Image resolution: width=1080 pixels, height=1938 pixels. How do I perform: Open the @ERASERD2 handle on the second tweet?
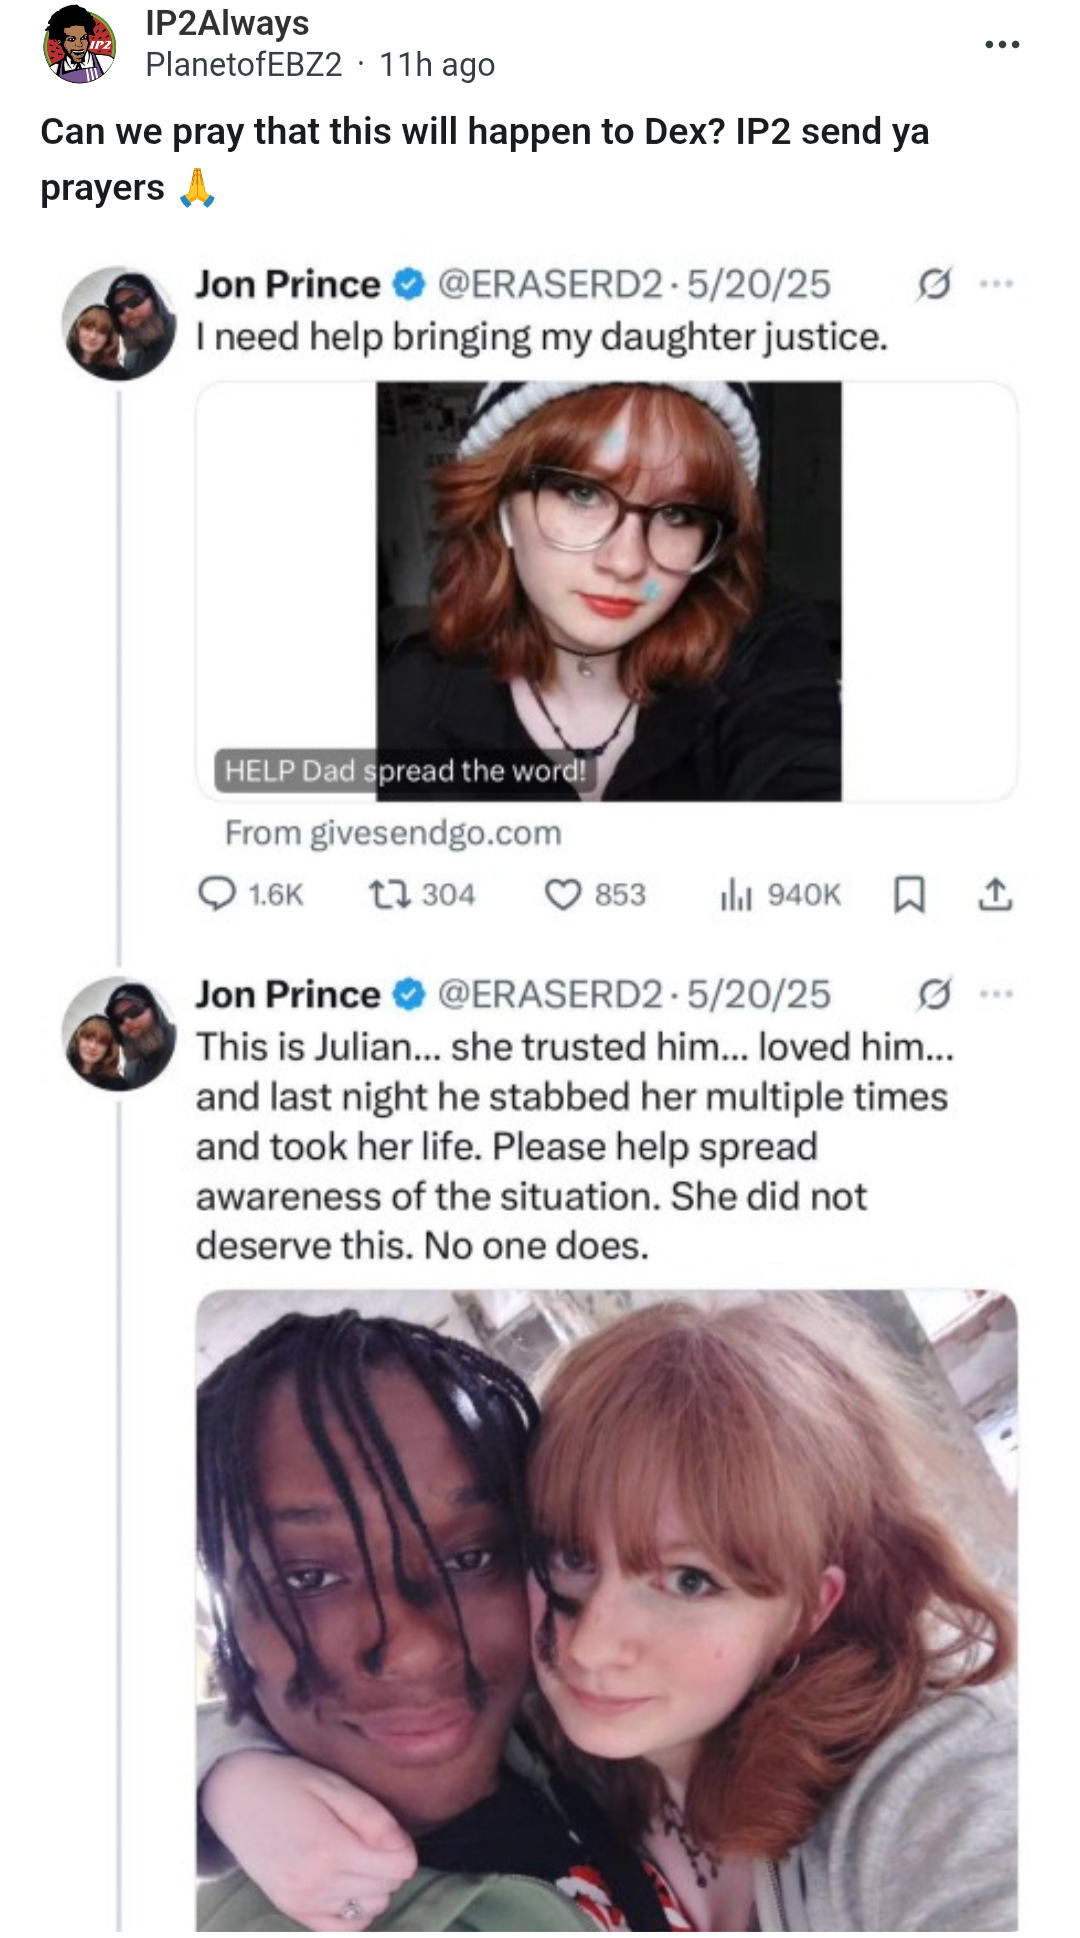click(550, 995)
